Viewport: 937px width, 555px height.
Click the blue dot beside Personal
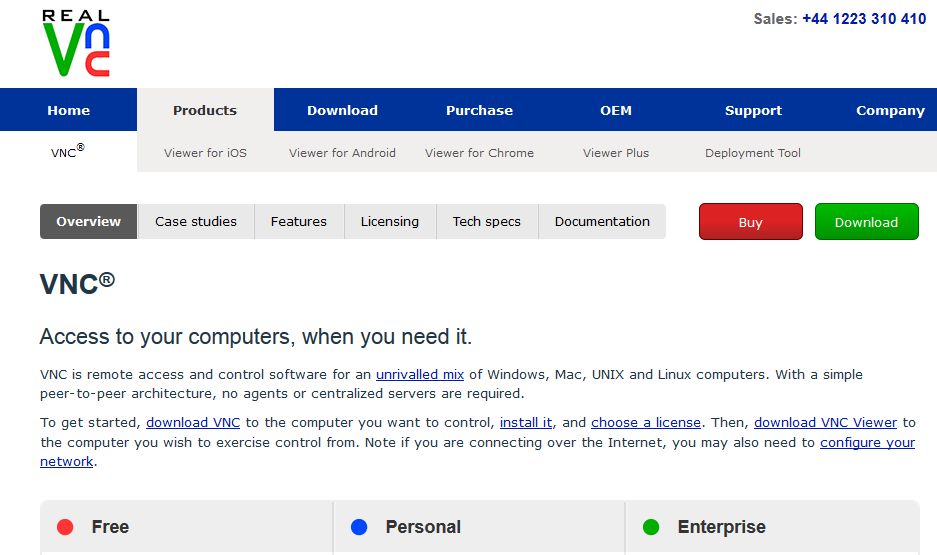pyautogui.click(x=359, y=527)
